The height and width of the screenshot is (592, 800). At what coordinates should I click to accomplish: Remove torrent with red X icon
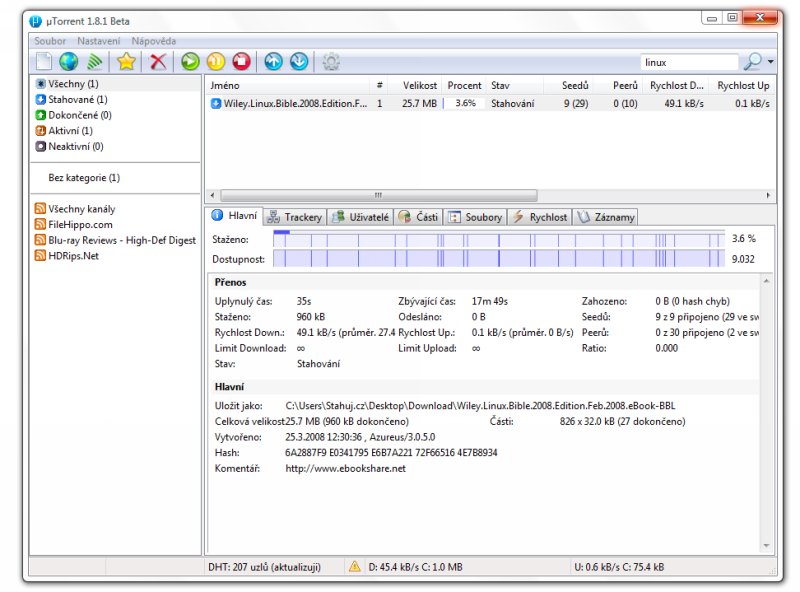pyautogui.click(x=157, y=62)
